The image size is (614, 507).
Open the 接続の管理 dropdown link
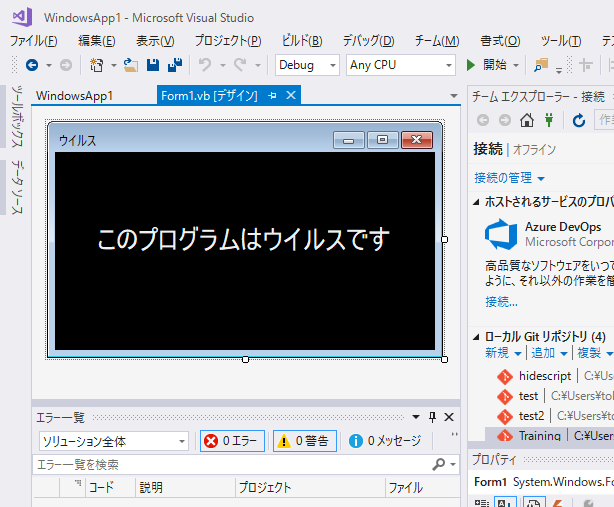tap(509, 178)
